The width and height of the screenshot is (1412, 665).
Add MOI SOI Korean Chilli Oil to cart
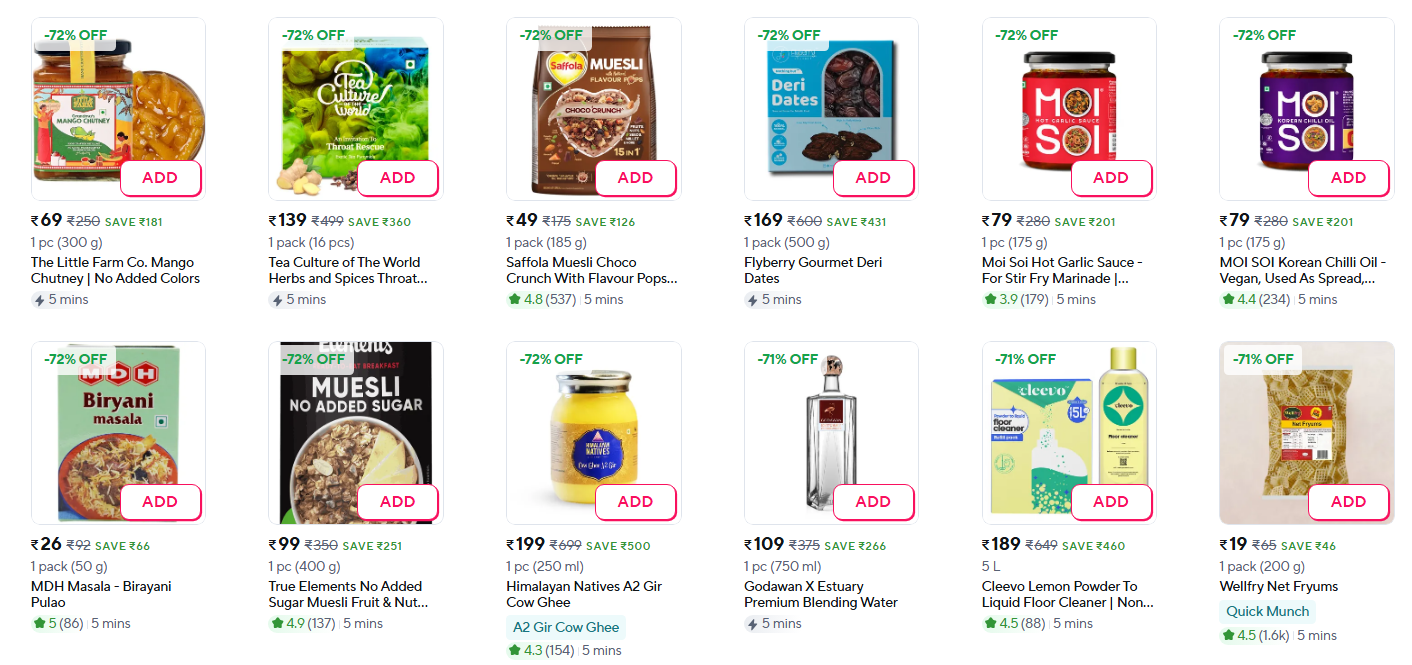click(1348, 178)
